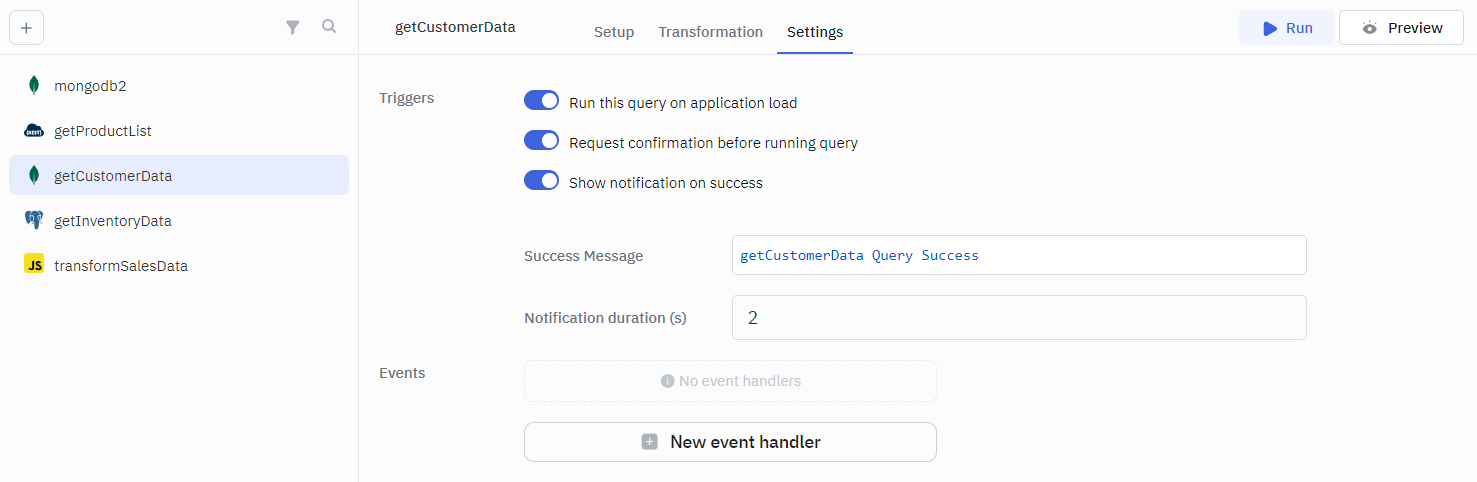Viewport: 1477px width, 482px height.
Task: Click the MongoDB icon beside getCustomerData
Action: point(34,176)
